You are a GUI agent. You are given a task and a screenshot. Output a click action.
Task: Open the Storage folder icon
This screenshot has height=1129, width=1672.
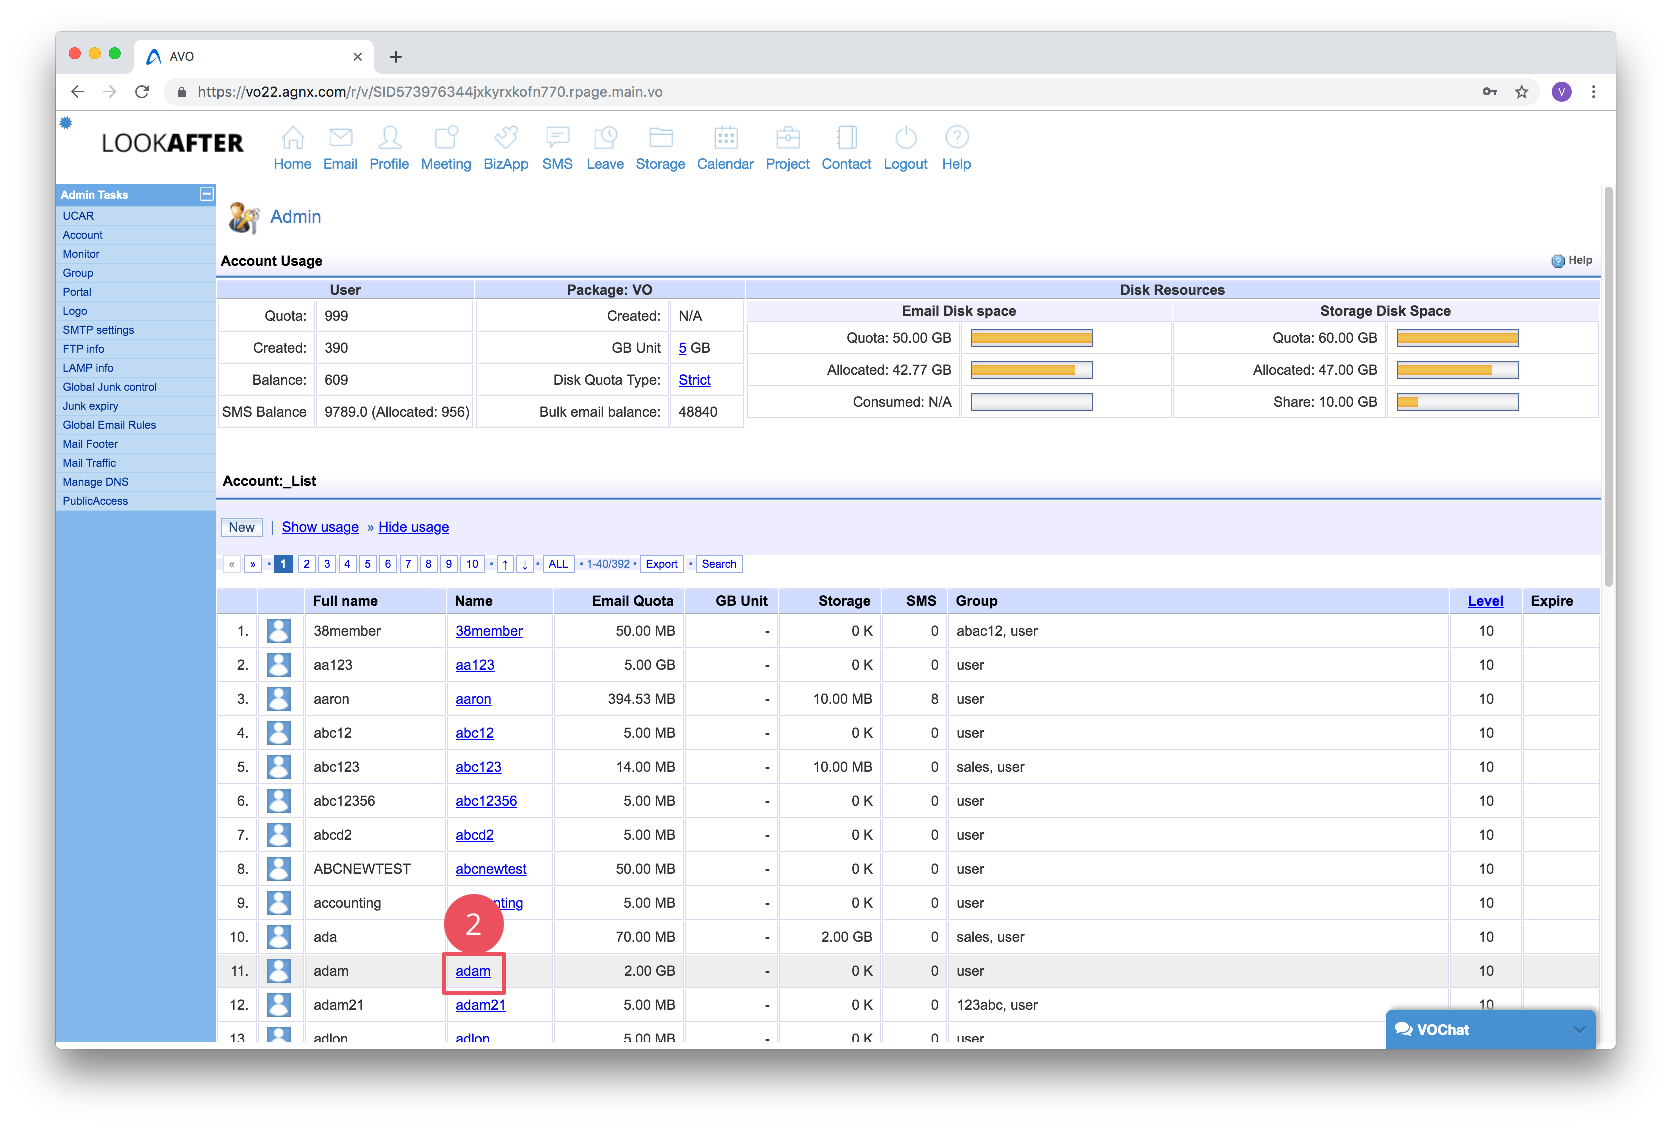(x=660, y=138)
